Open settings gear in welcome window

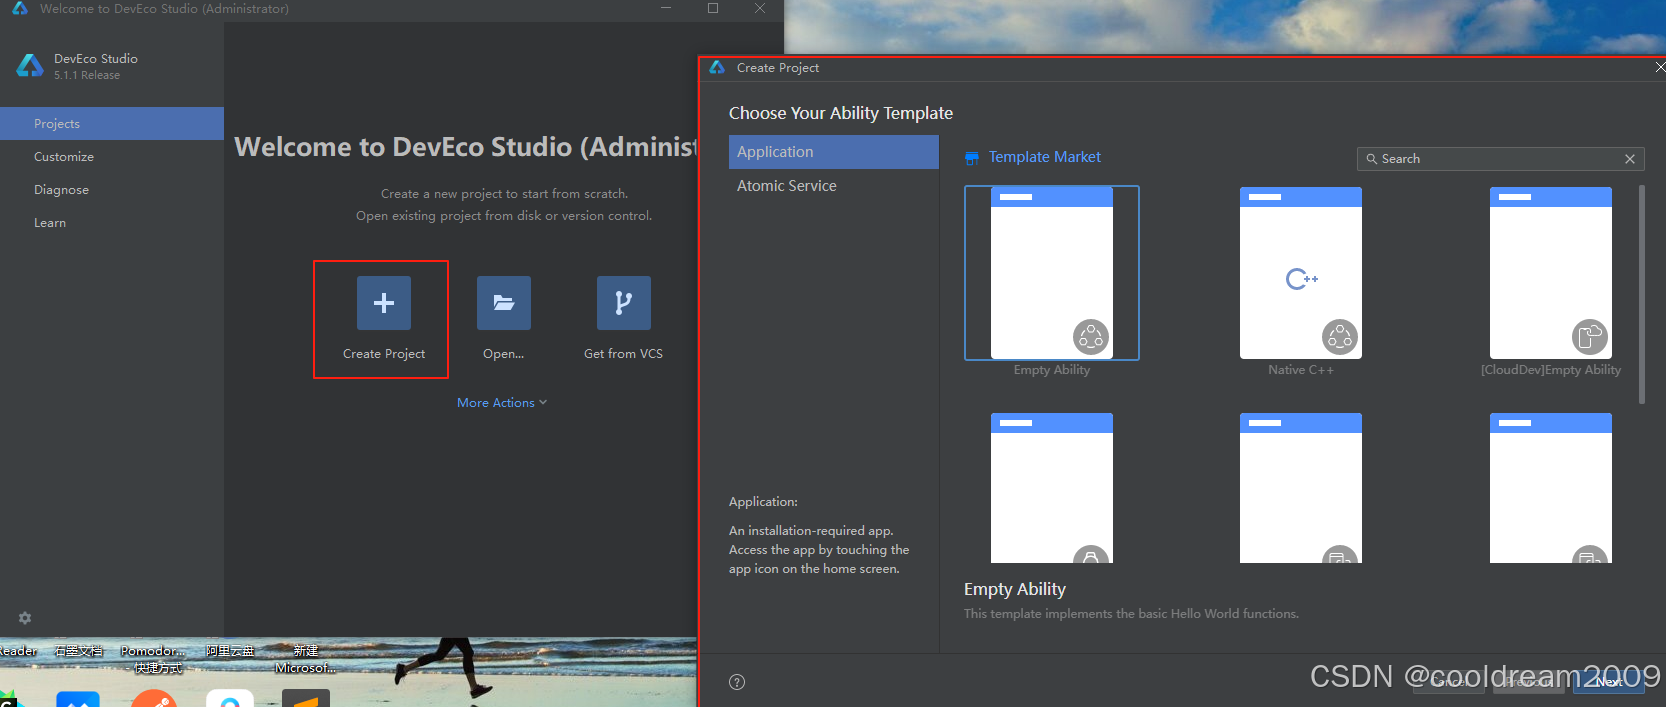(25, 618)
